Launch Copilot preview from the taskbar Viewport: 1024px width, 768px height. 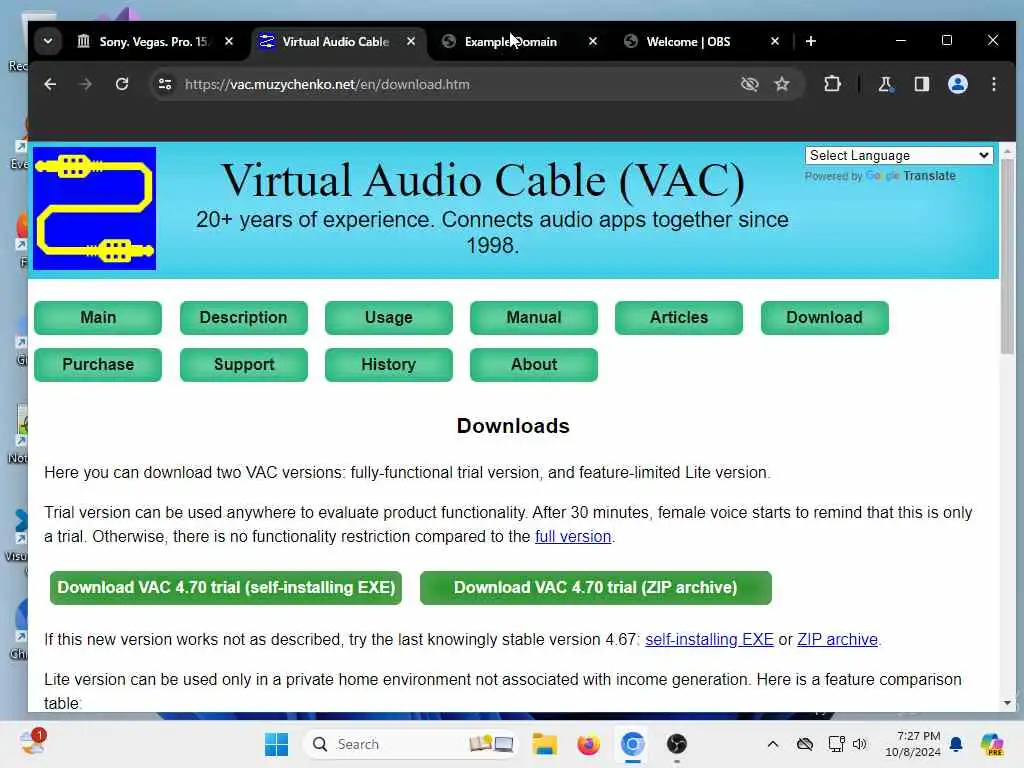click(992, 744)
